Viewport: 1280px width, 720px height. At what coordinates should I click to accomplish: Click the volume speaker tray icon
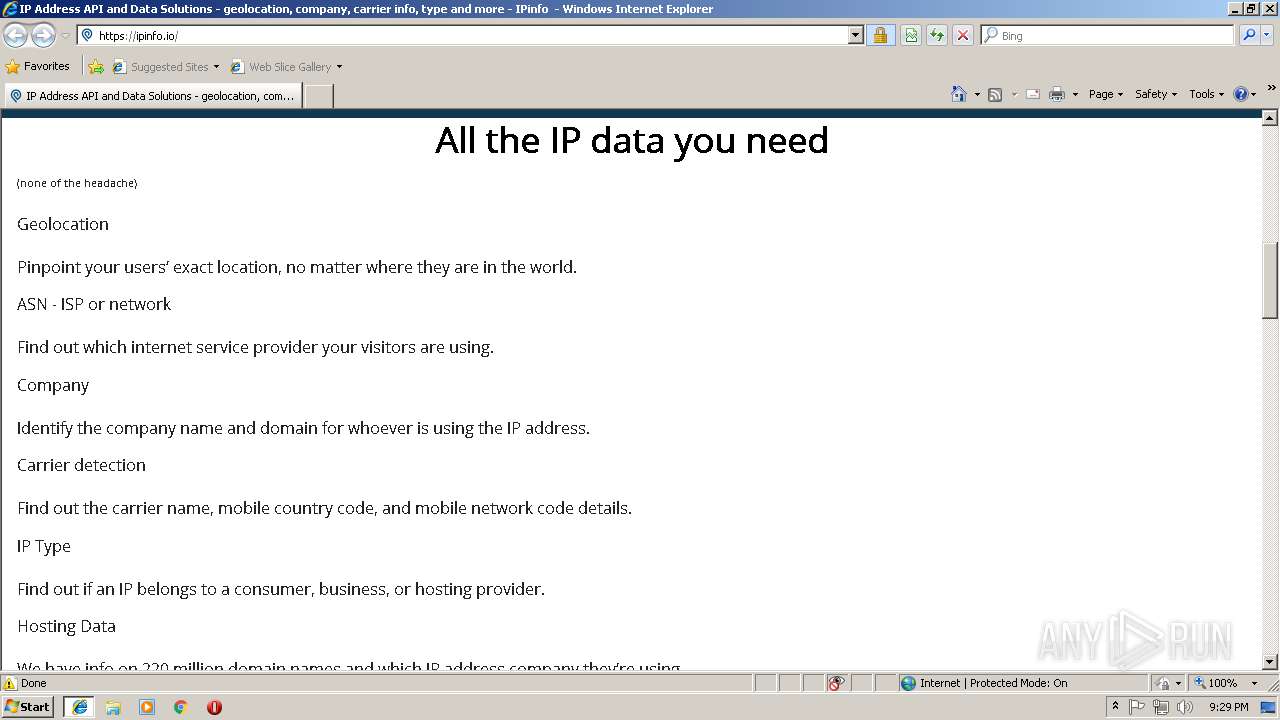pos(1185,707)
